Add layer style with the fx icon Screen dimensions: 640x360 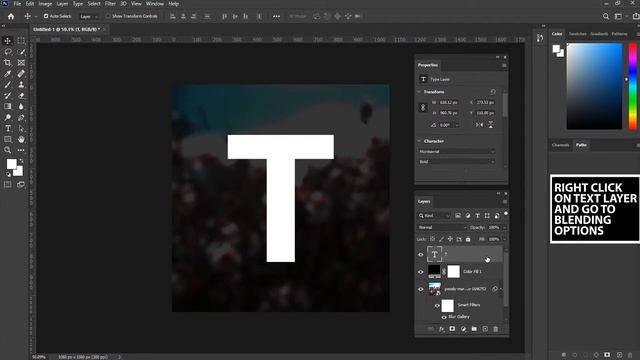pos(441,329)
